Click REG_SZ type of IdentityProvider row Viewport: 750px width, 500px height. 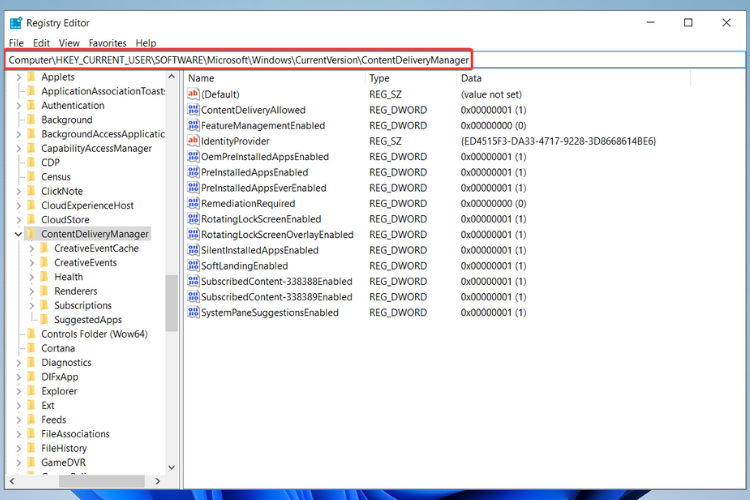(x=385, y=141)
